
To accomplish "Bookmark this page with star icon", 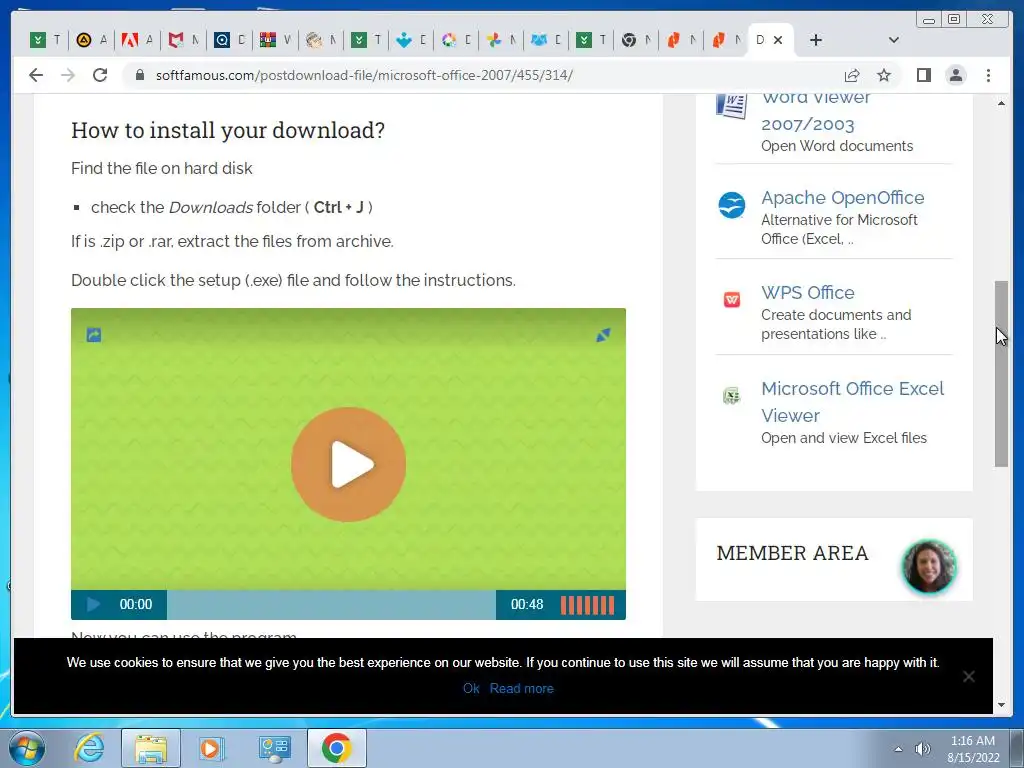I will point(884,75).
